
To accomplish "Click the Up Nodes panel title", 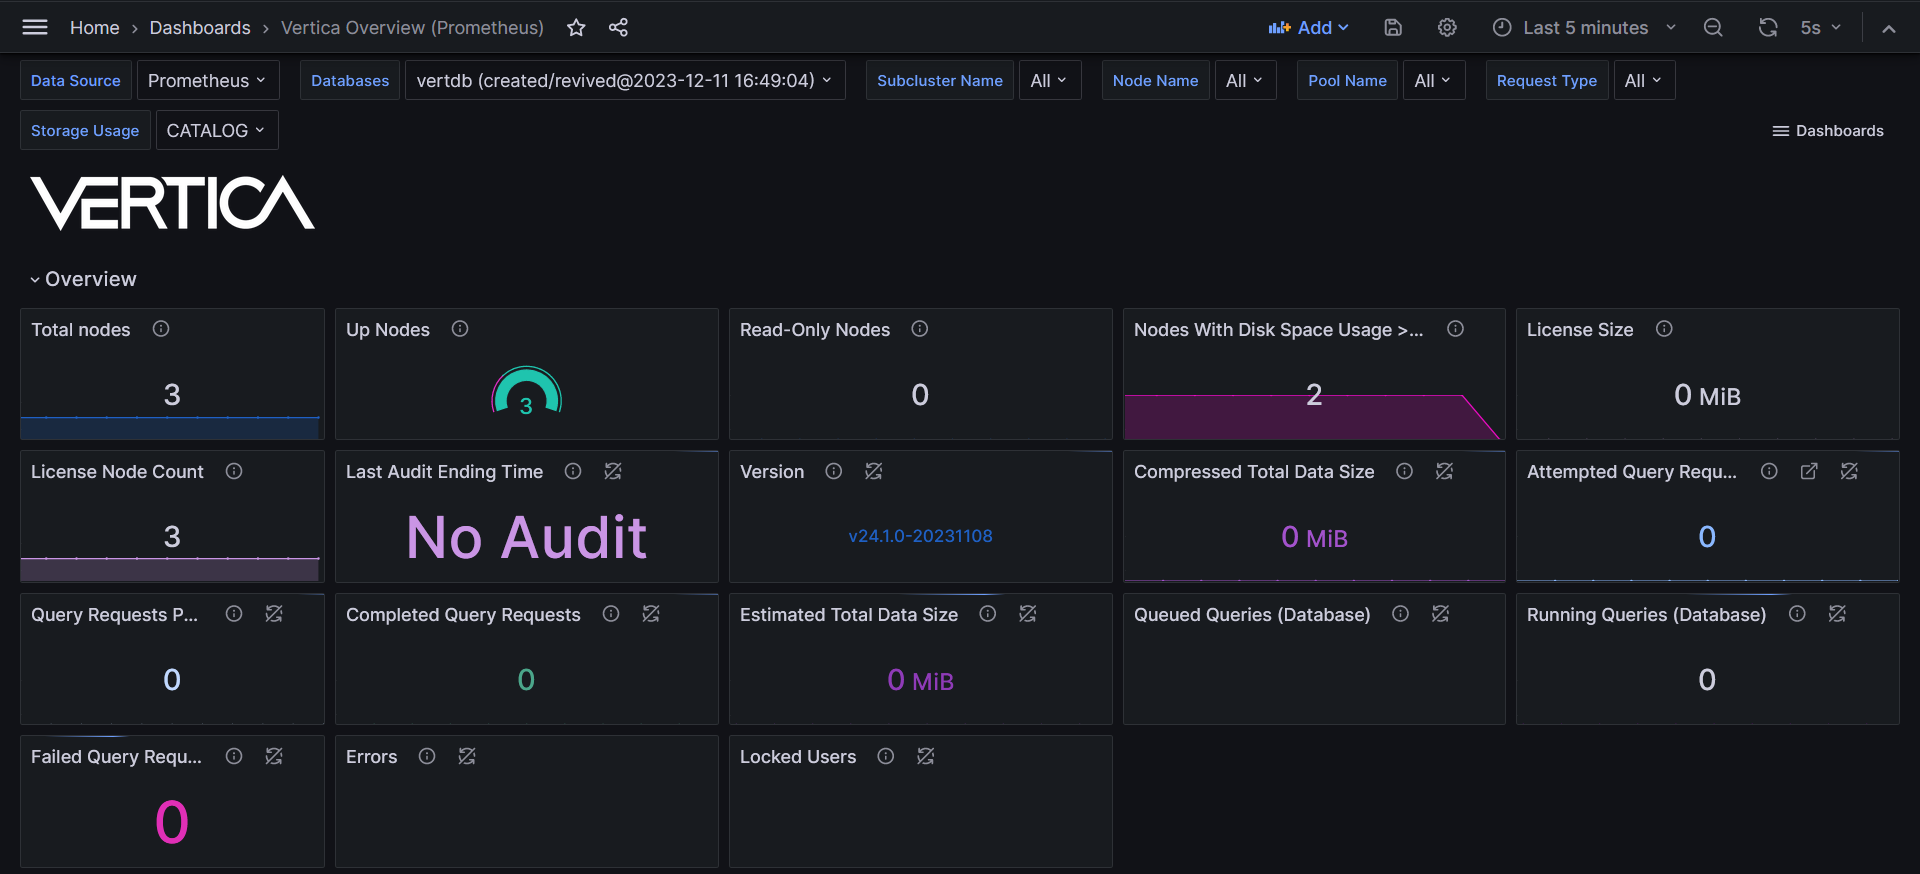I will (388, 329).
